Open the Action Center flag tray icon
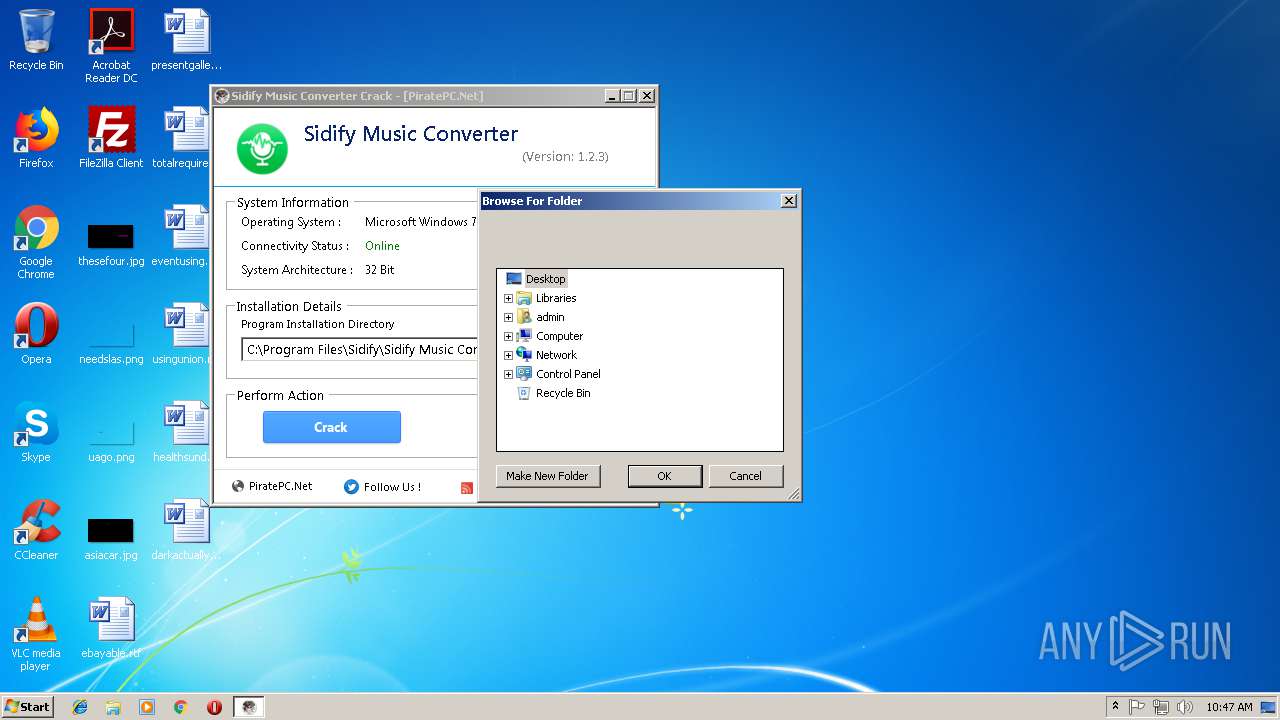The height and width of the screenshot is (720, 1280). point(1137,707)
